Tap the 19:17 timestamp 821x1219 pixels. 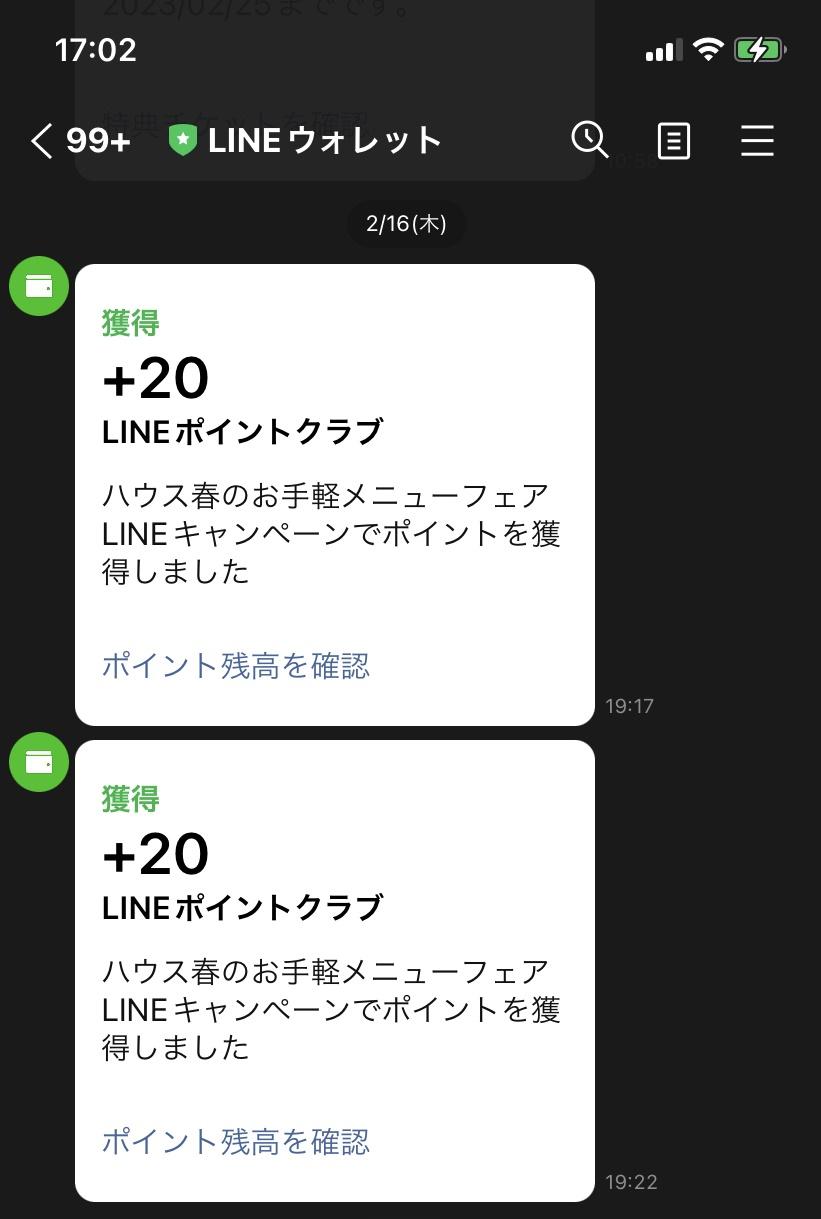coord(629,706)
